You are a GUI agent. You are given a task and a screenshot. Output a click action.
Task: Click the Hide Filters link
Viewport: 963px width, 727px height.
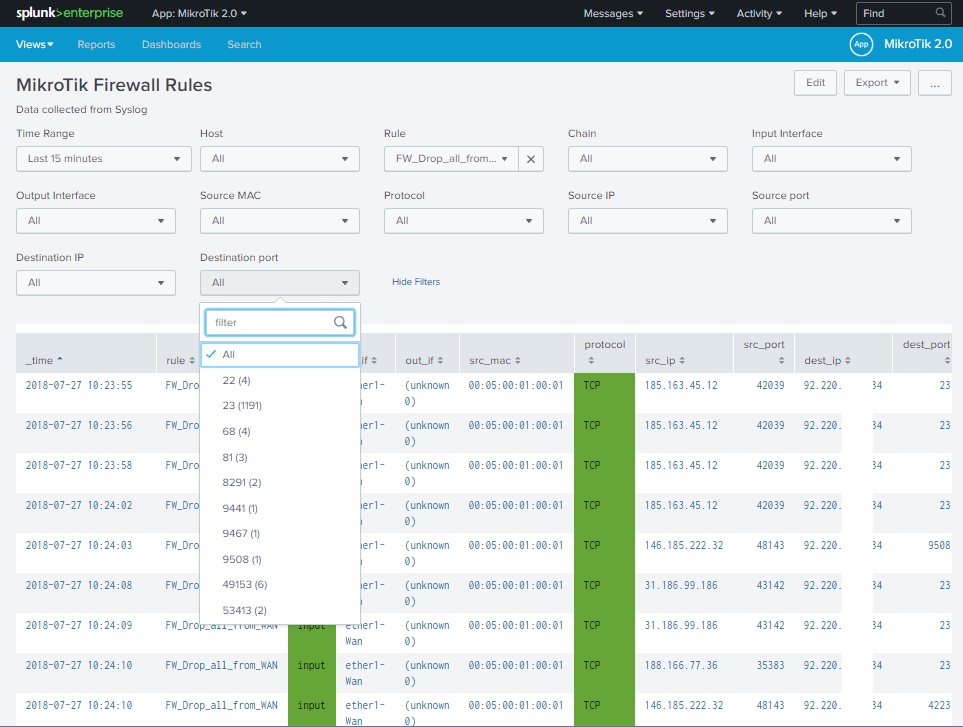416,282
